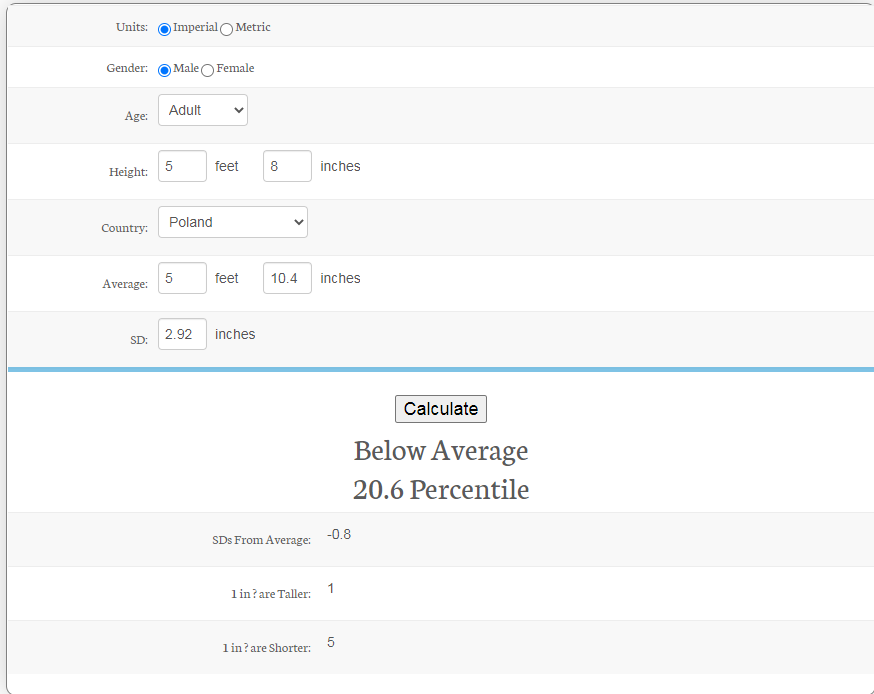
Task: Click the 'Units:' field label
Action: click(131, 28)
